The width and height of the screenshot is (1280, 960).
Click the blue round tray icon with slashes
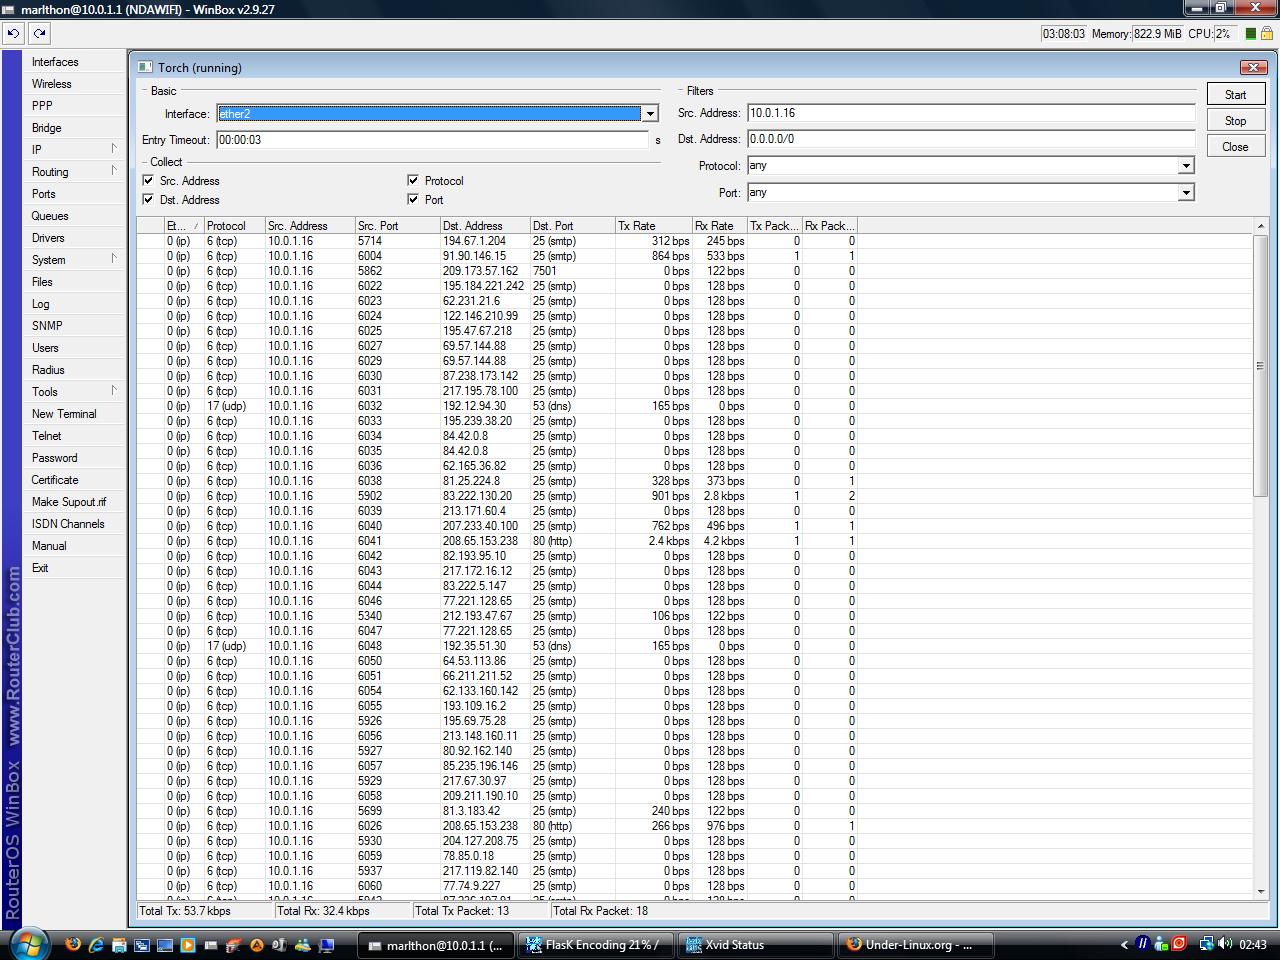(x=1143, y=944)
